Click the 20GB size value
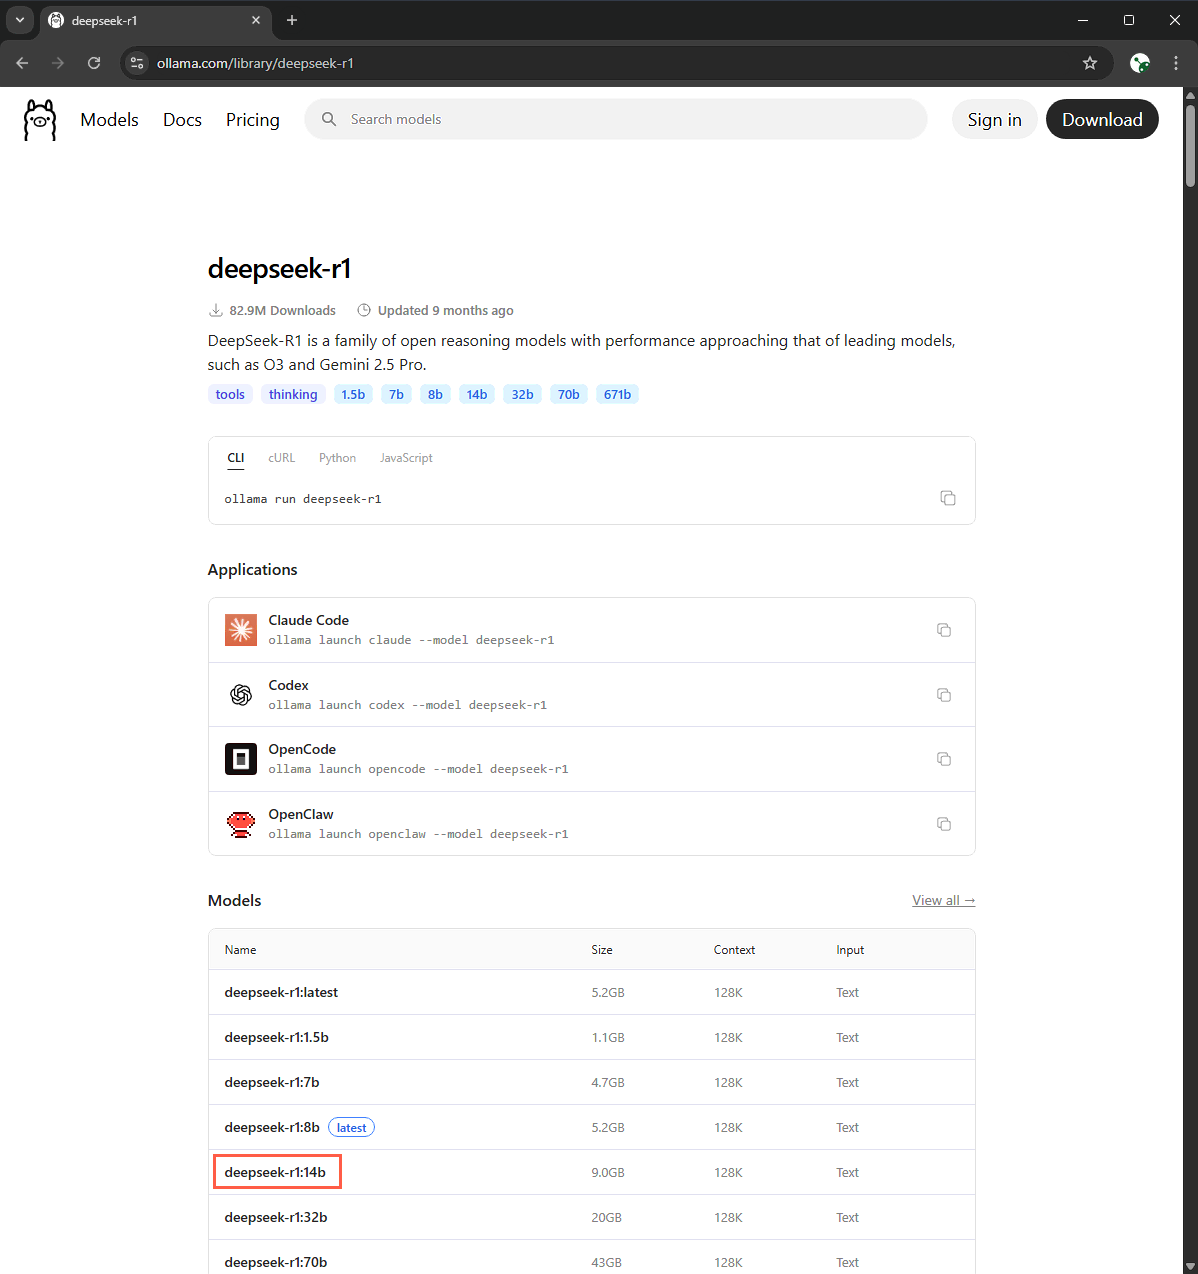This screenshot has width=1198, height=1274. pyautogui.click(x=606, y=1217)
